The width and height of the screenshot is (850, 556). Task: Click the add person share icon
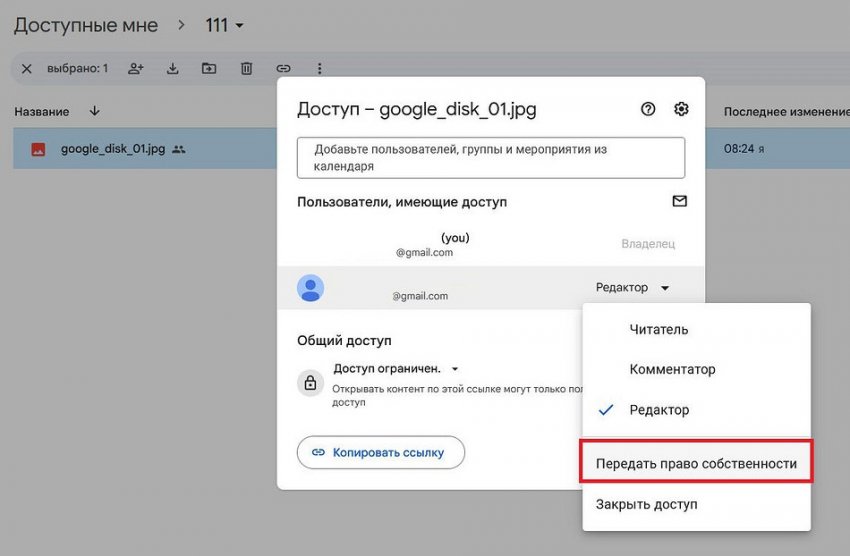click(136, 69)
